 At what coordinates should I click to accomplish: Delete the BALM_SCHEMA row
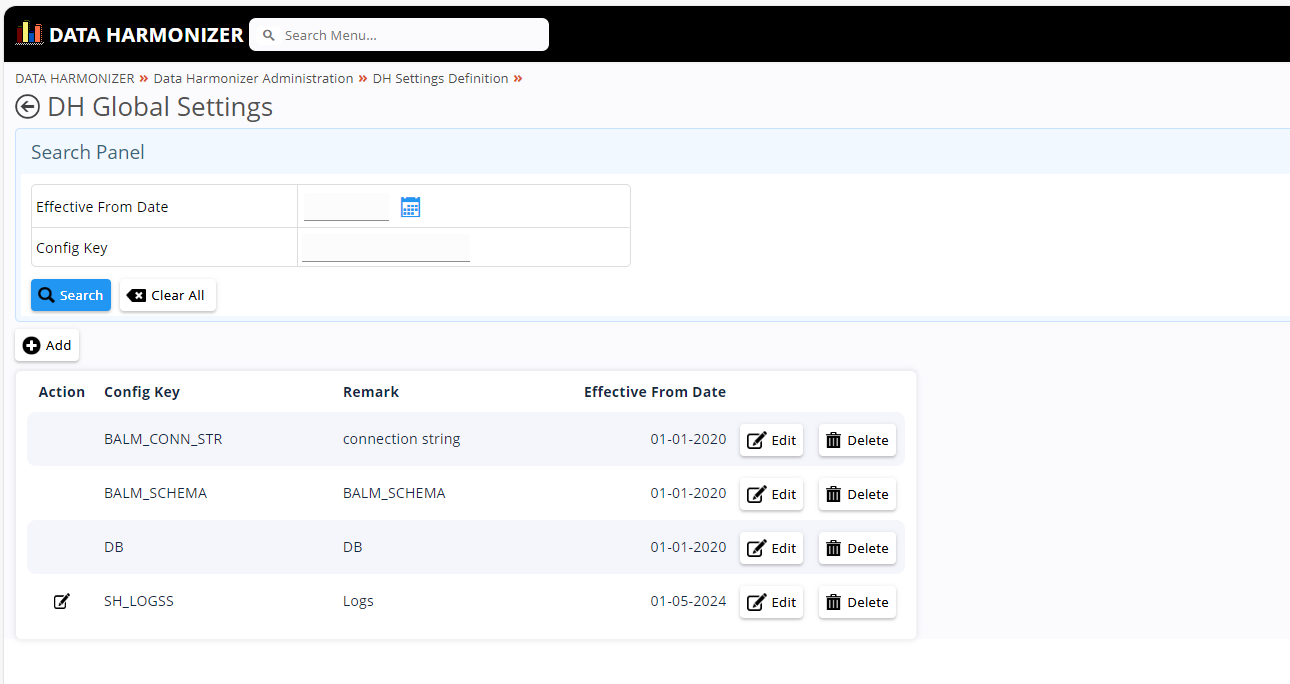click(x=857, y=494)
